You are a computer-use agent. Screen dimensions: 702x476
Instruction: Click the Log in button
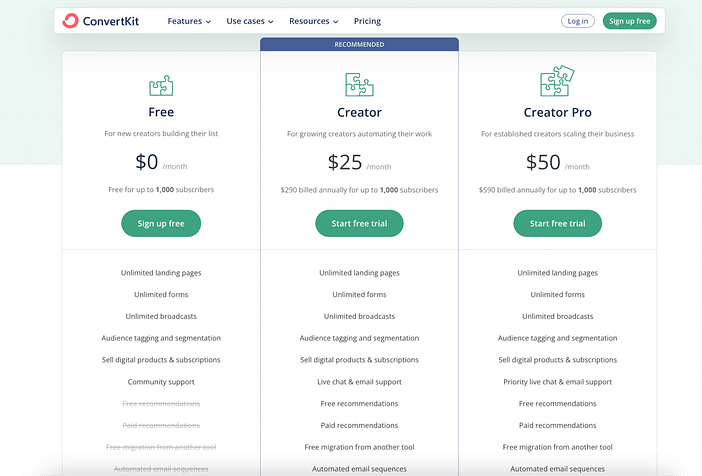tap(578, 21)
